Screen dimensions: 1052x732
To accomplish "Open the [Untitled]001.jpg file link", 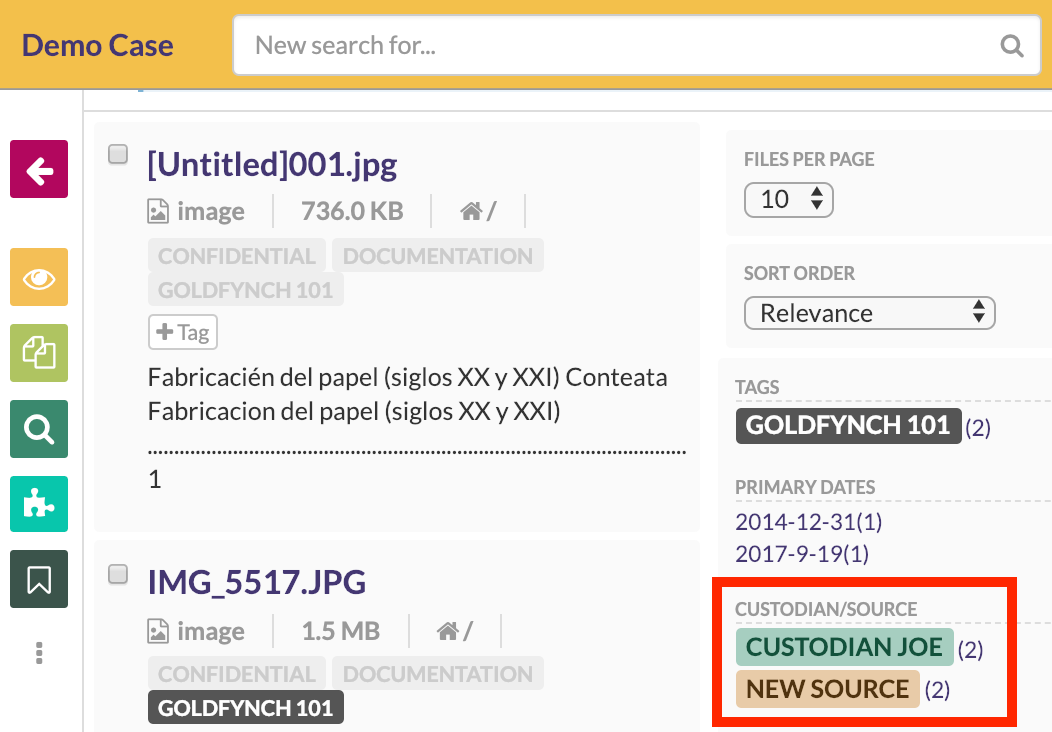I will tap(272, 164).
